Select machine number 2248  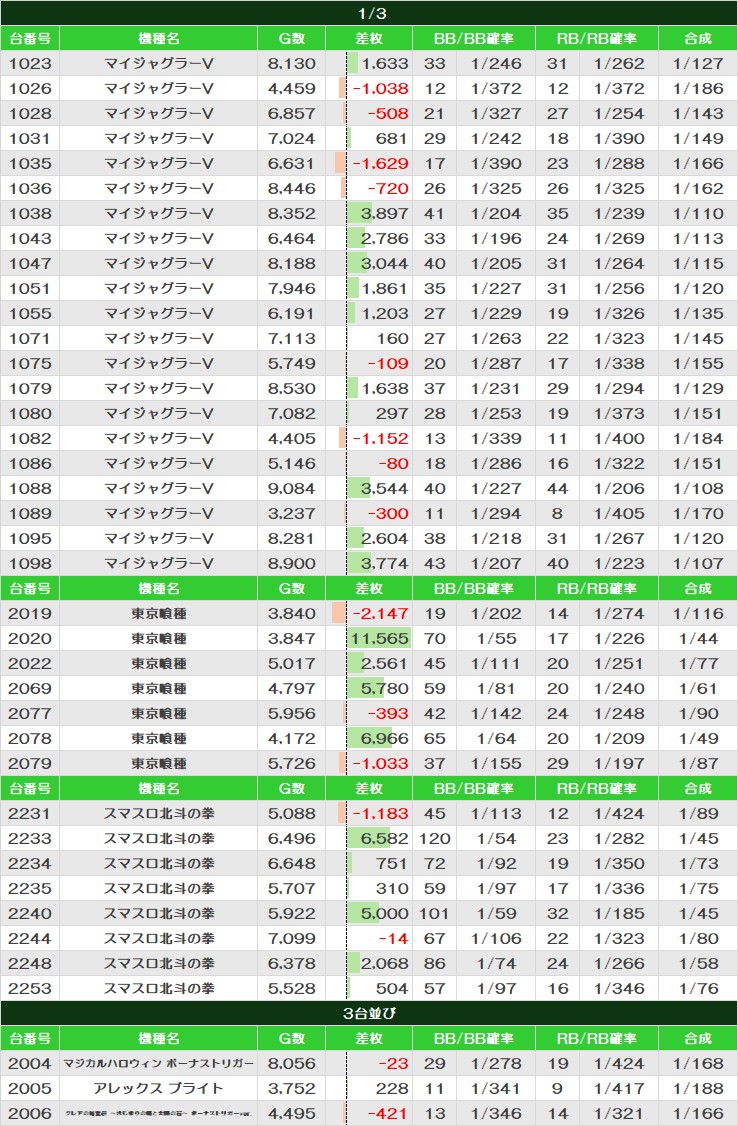click(30, 964)
